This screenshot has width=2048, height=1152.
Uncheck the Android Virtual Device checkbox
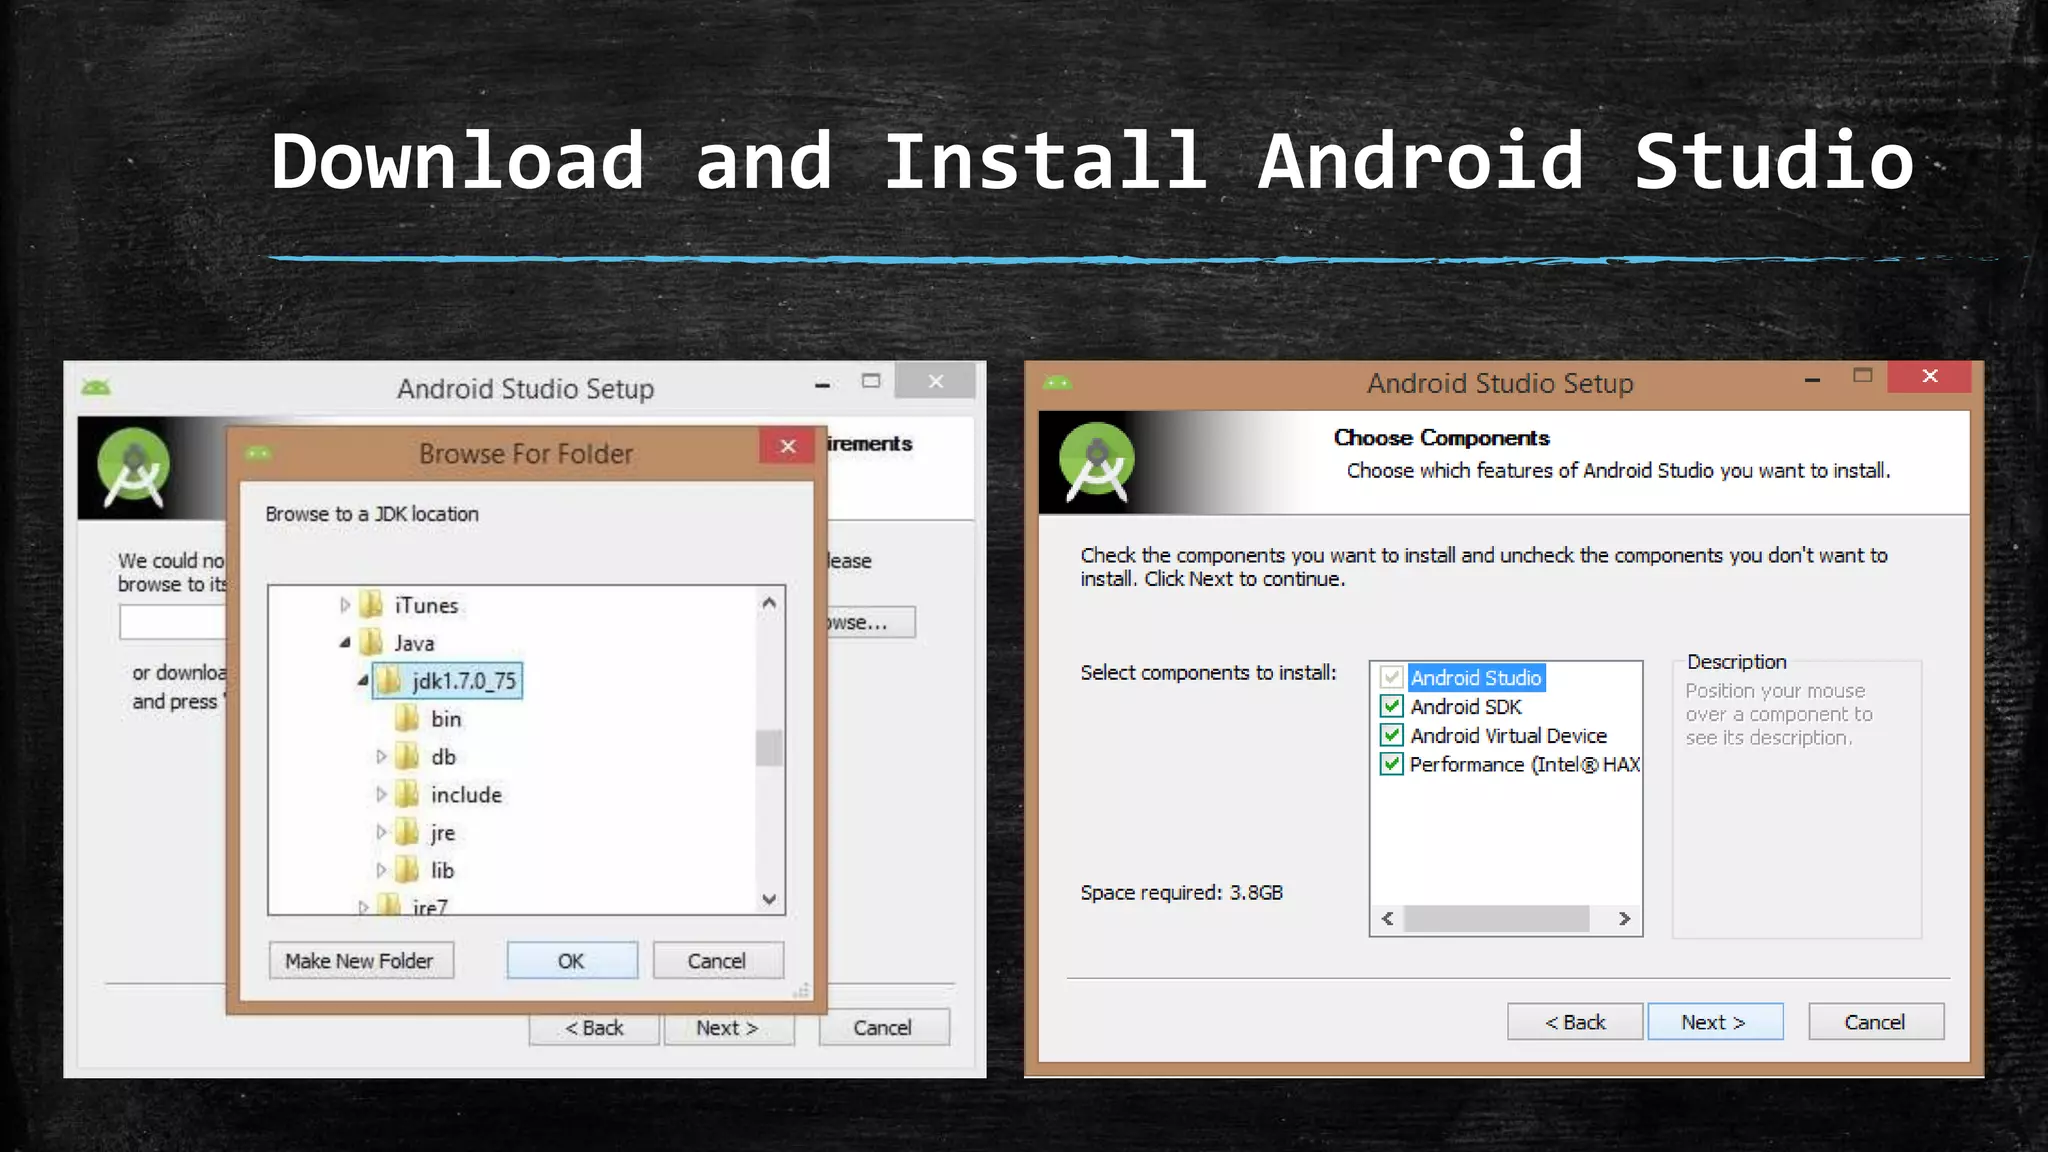pyautogui.click(x=1391, y=735)
